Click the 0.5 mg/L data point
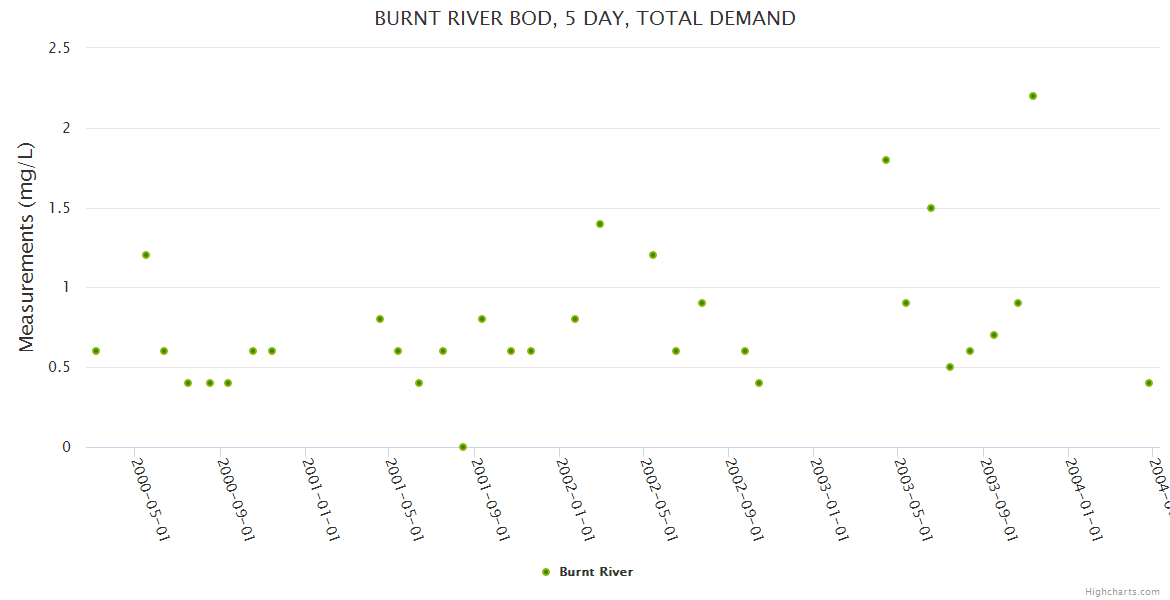This screenshot has width=1170, height=600. coord(950,367)
